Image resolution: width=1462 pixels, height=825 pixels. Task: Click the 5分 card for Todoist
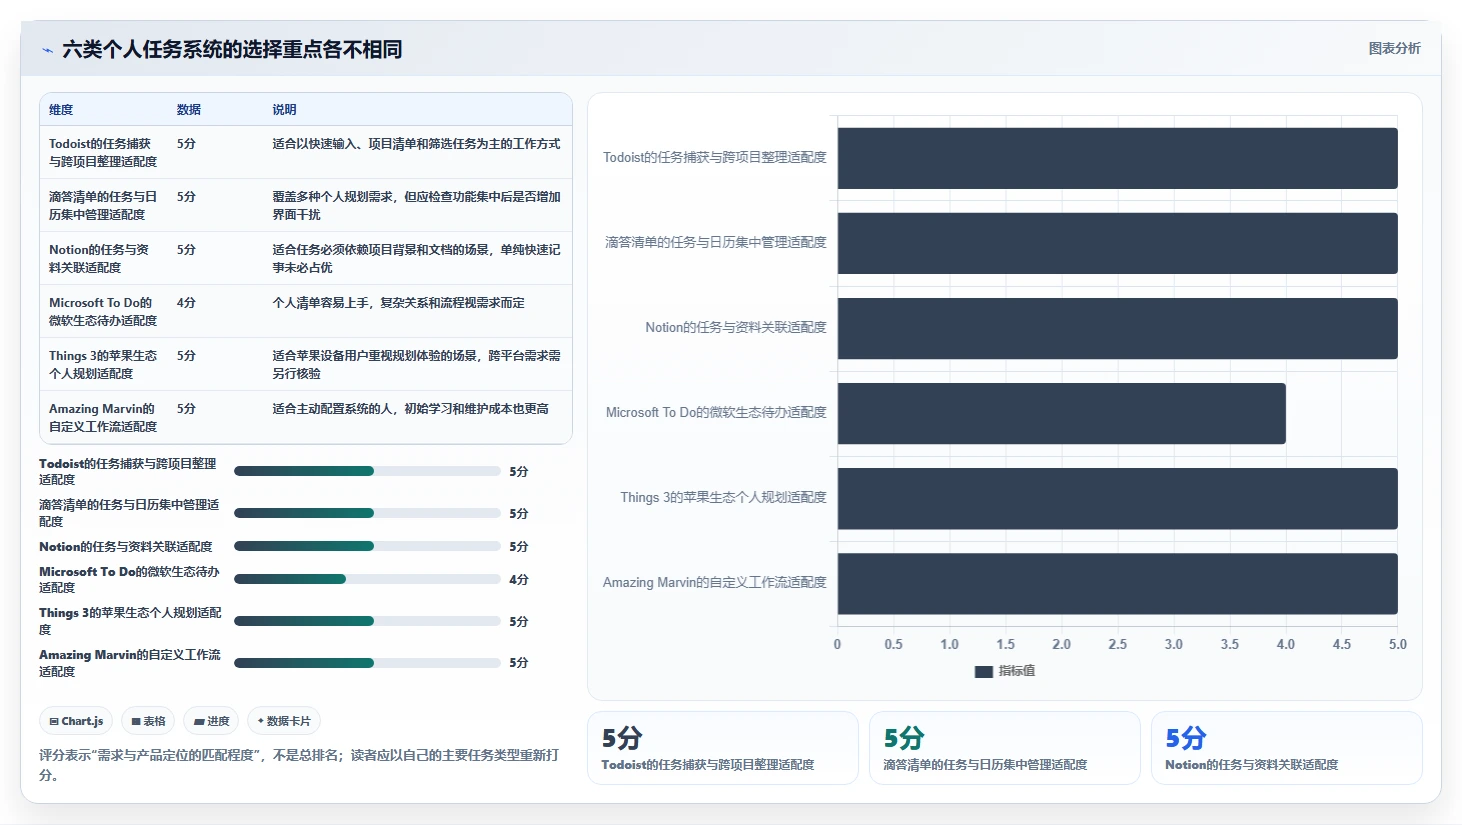[722, 747]
